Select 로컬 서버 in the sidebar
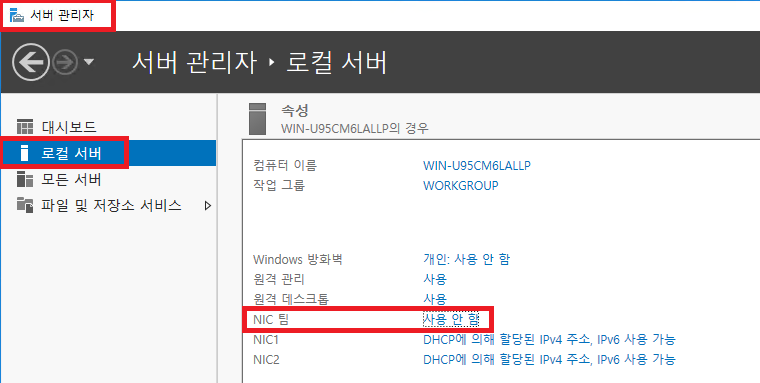This screenshot has height=383, width=760. 109,153
